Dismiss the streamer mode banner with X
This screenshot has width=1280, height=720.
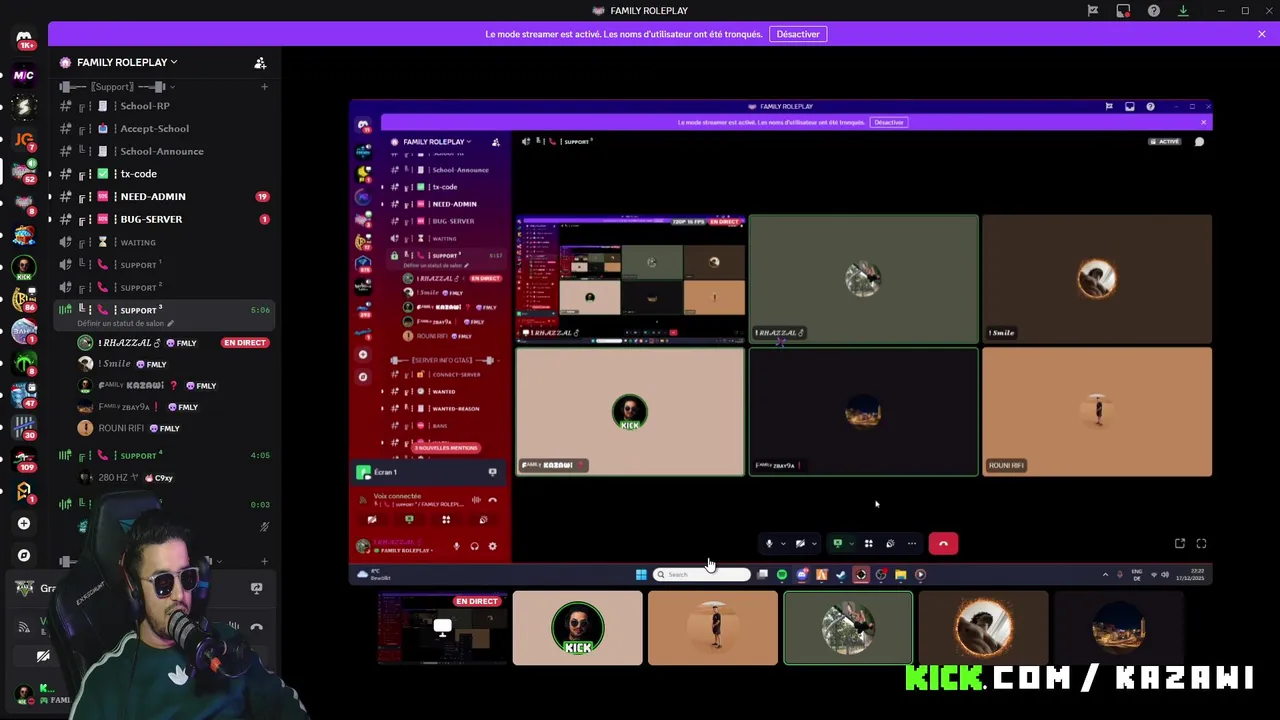tap(1262, 34)
